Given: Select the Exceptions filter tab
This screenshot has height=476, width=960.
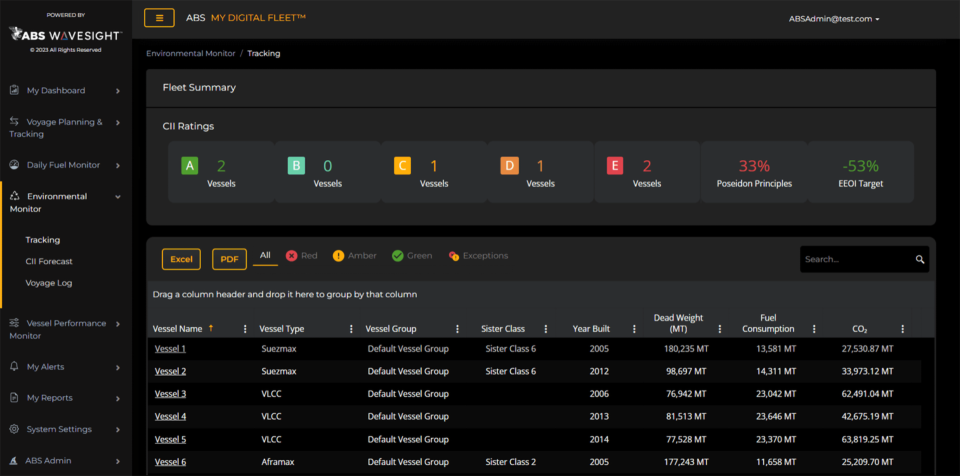Looking at the screenshot, I should [478, 255].
